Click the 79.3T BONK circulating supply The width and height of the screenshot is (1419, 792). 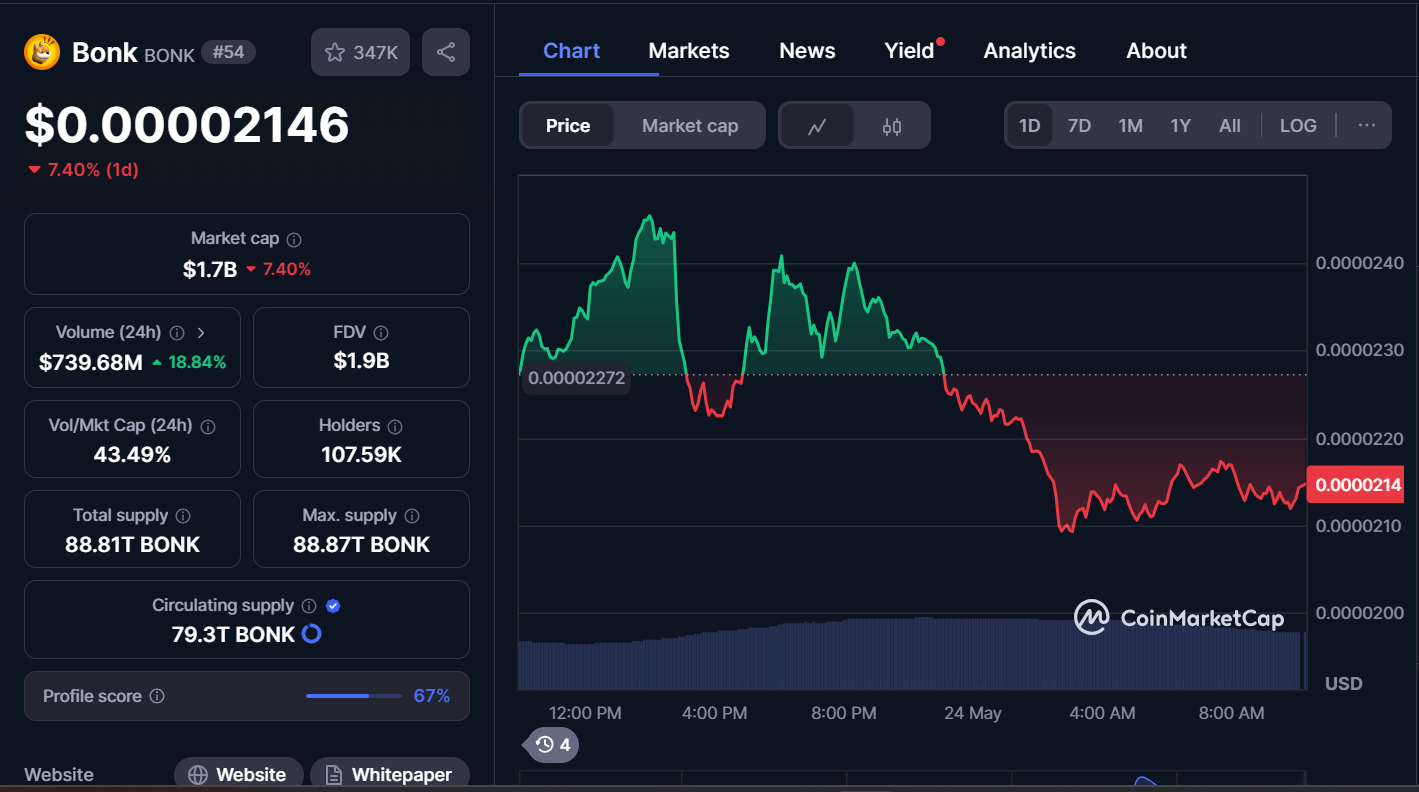[x=233, y=635]
